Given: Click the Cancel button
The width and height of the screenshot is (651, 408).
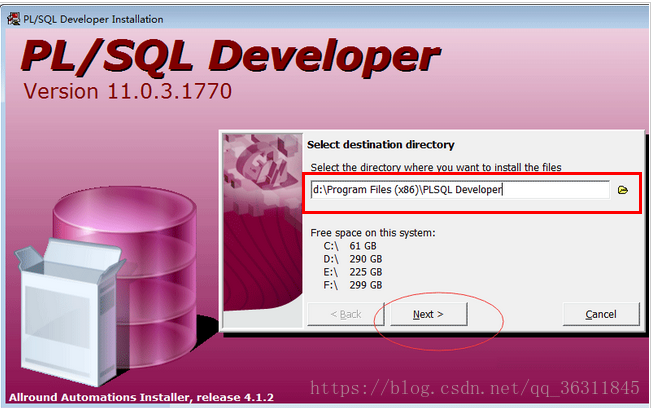Looking at the screenshot, I should coord(601,314).
